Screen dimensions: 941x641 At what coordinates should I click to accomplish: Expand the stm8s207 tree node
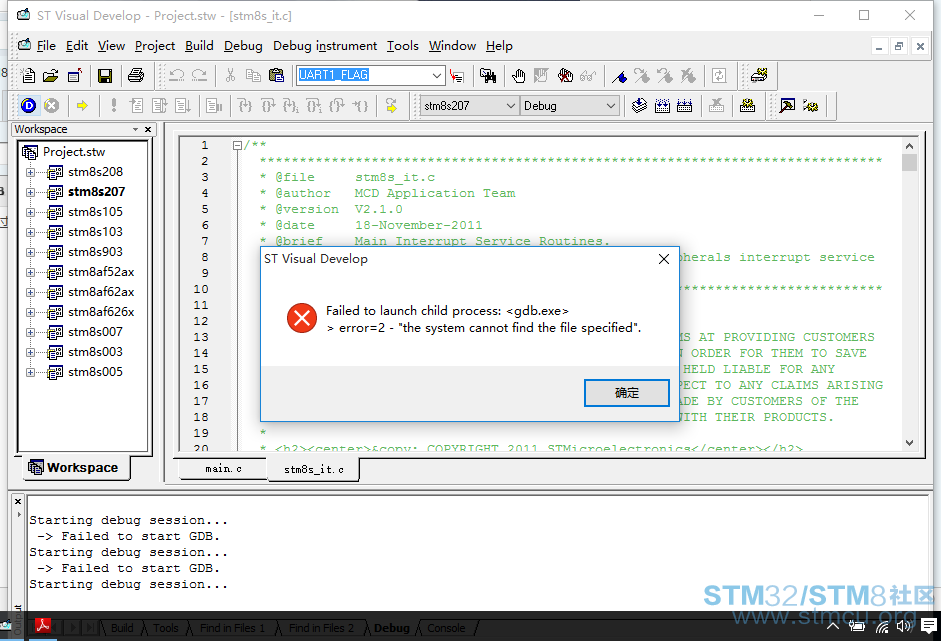pyautogui.click(x=30, y=192)
